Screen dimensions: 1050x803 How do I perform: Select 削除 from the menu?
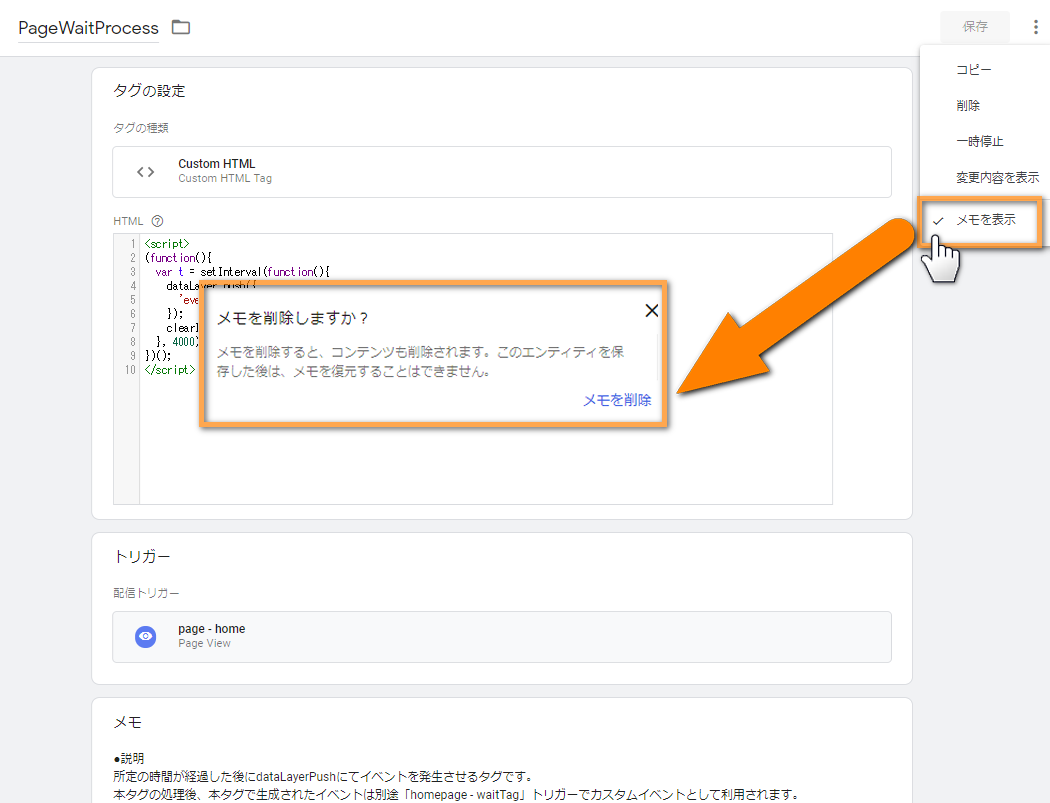tap(968, 106)
